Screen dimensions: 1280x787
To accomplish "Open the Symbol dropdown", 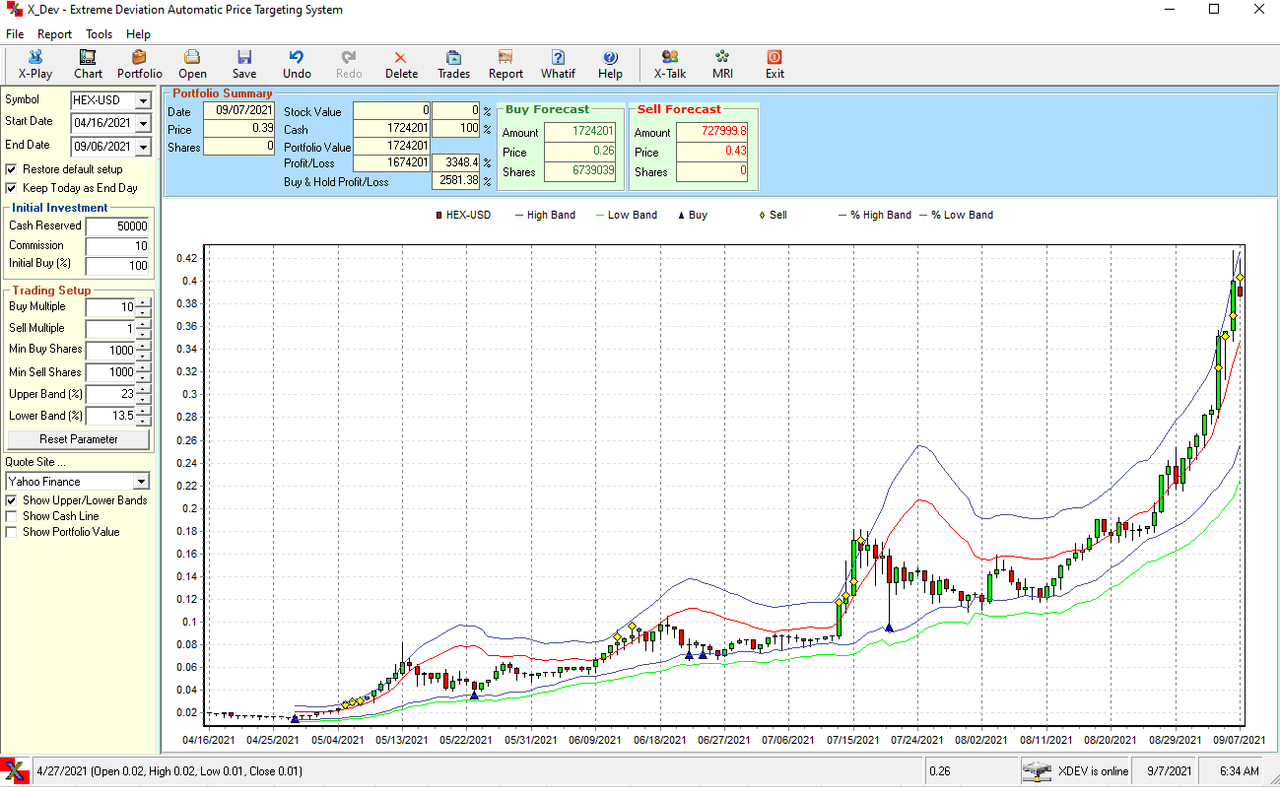I will click(x=143, y=100).
